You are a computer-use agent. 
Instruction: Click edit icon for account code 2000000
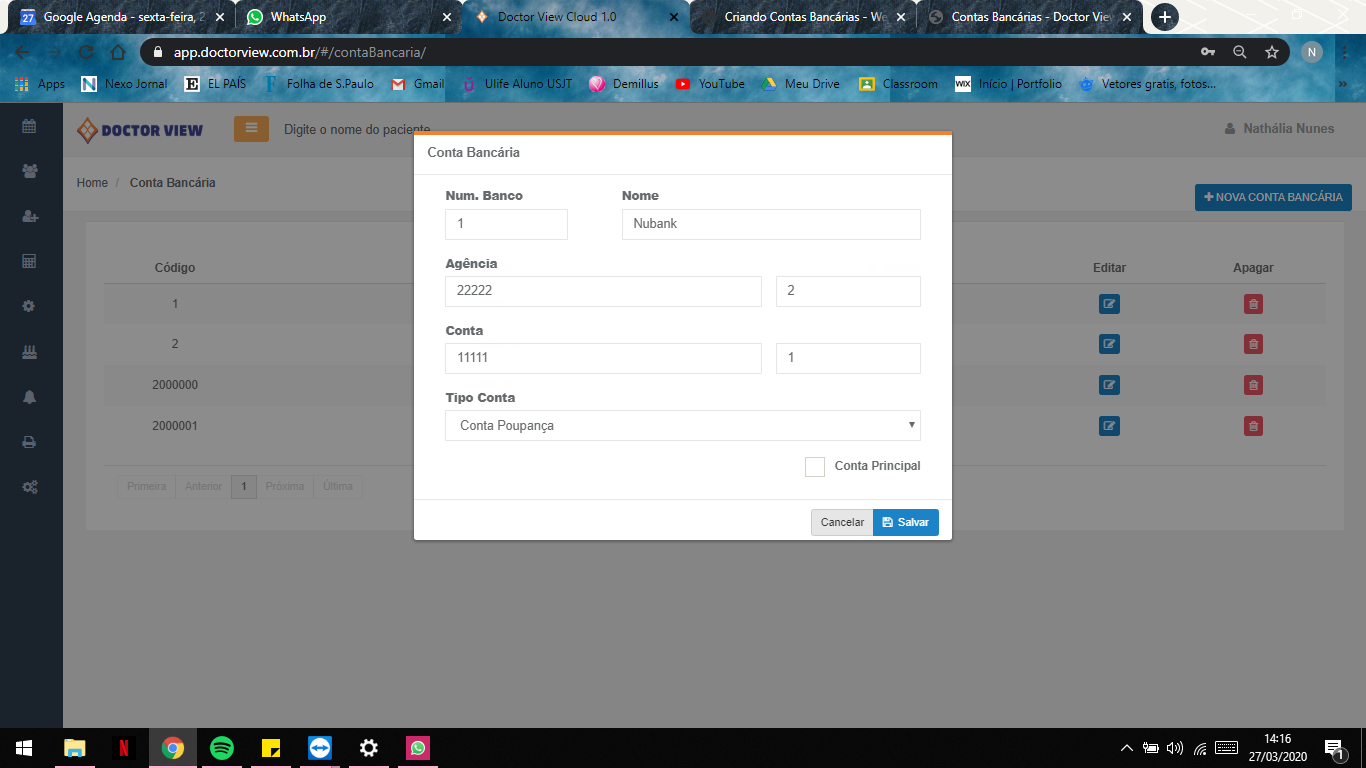[1108, 385]
